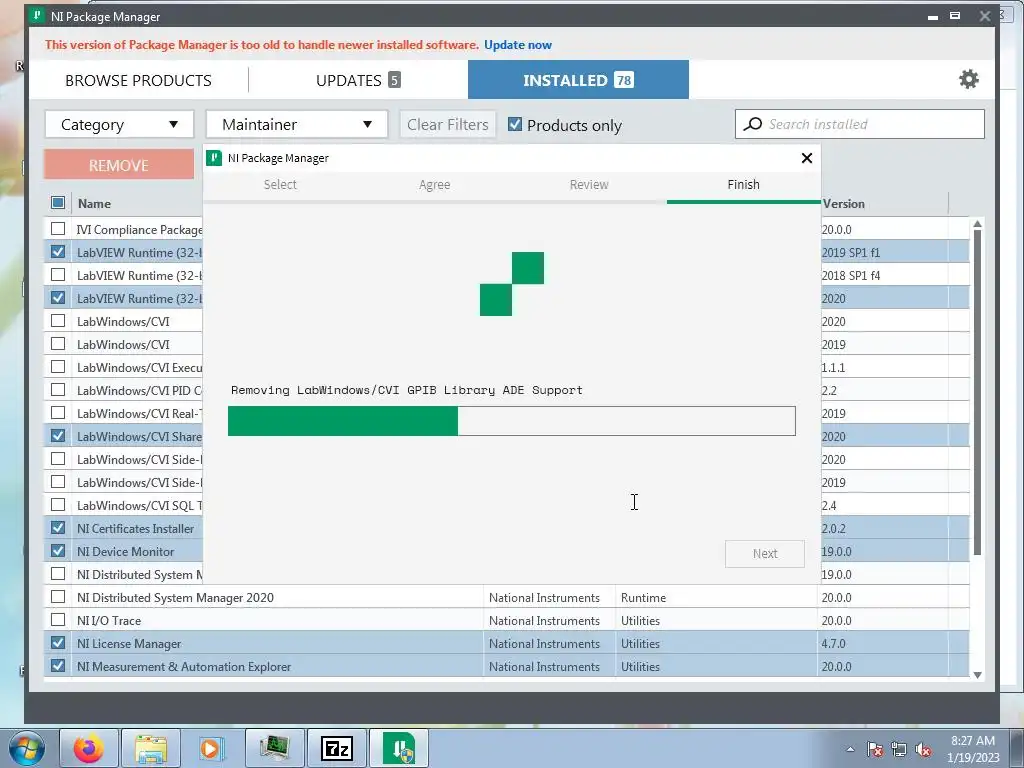Select the NI I/O Trace name text

tap(108, 620)
